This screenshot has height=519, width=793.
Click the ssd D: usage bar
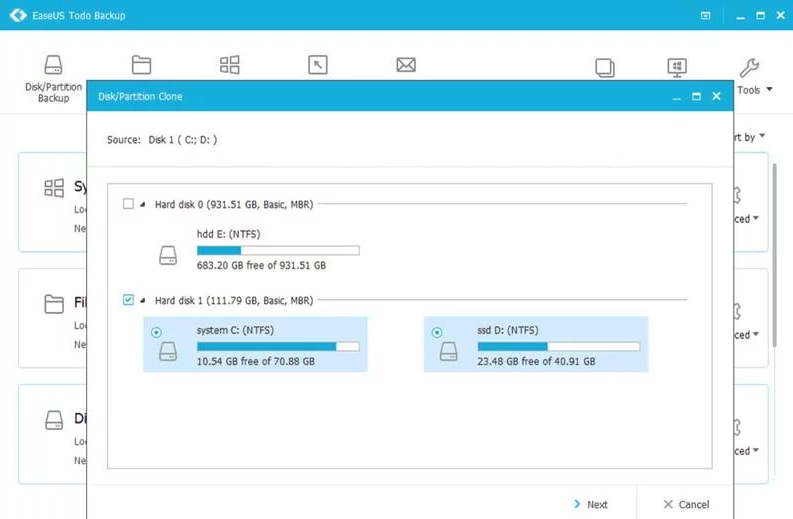[x=559, y=346]
